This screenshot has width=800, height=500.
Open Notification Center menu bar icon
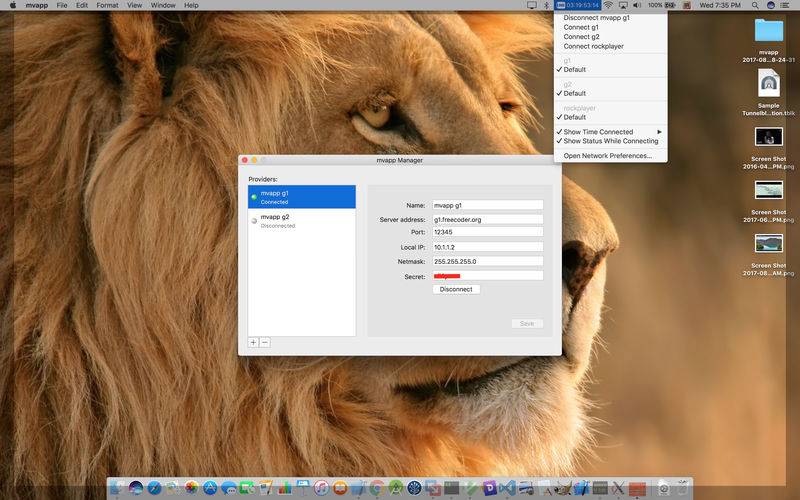pos(785,5)
